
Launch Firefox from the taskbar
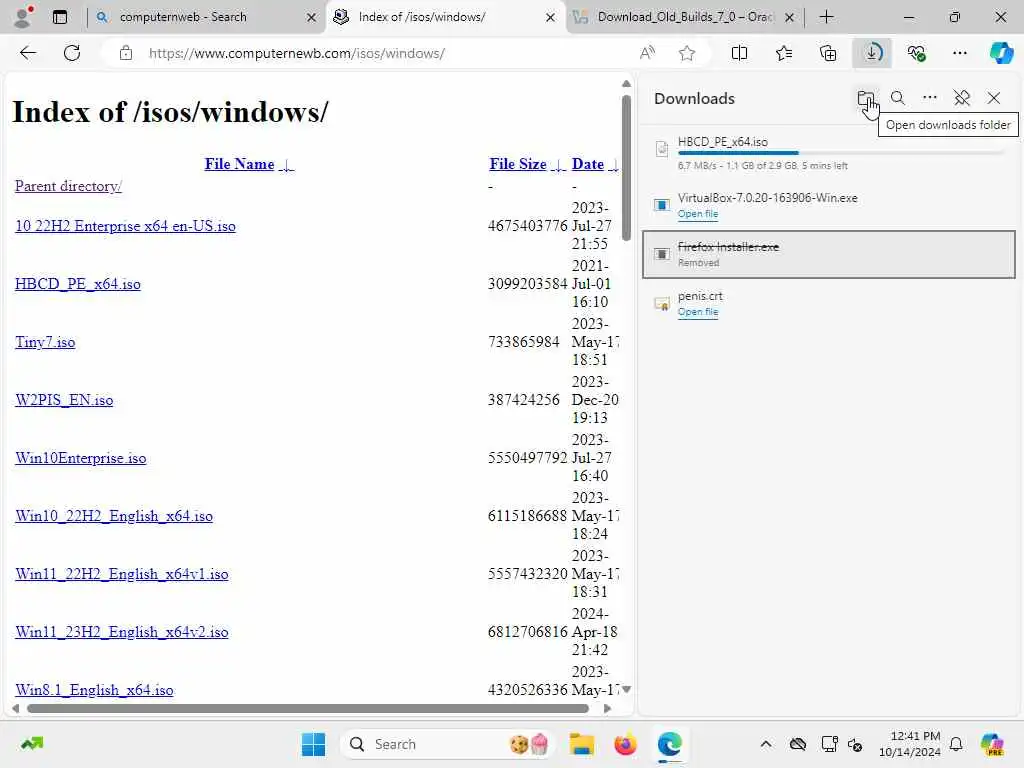click(x=625, y=744)
